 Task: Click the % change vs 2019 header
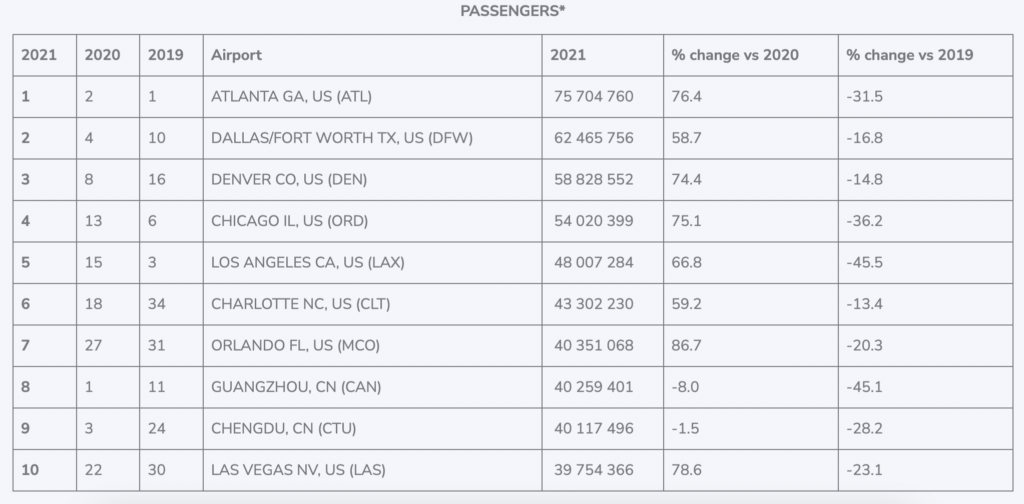click(910, 55)
